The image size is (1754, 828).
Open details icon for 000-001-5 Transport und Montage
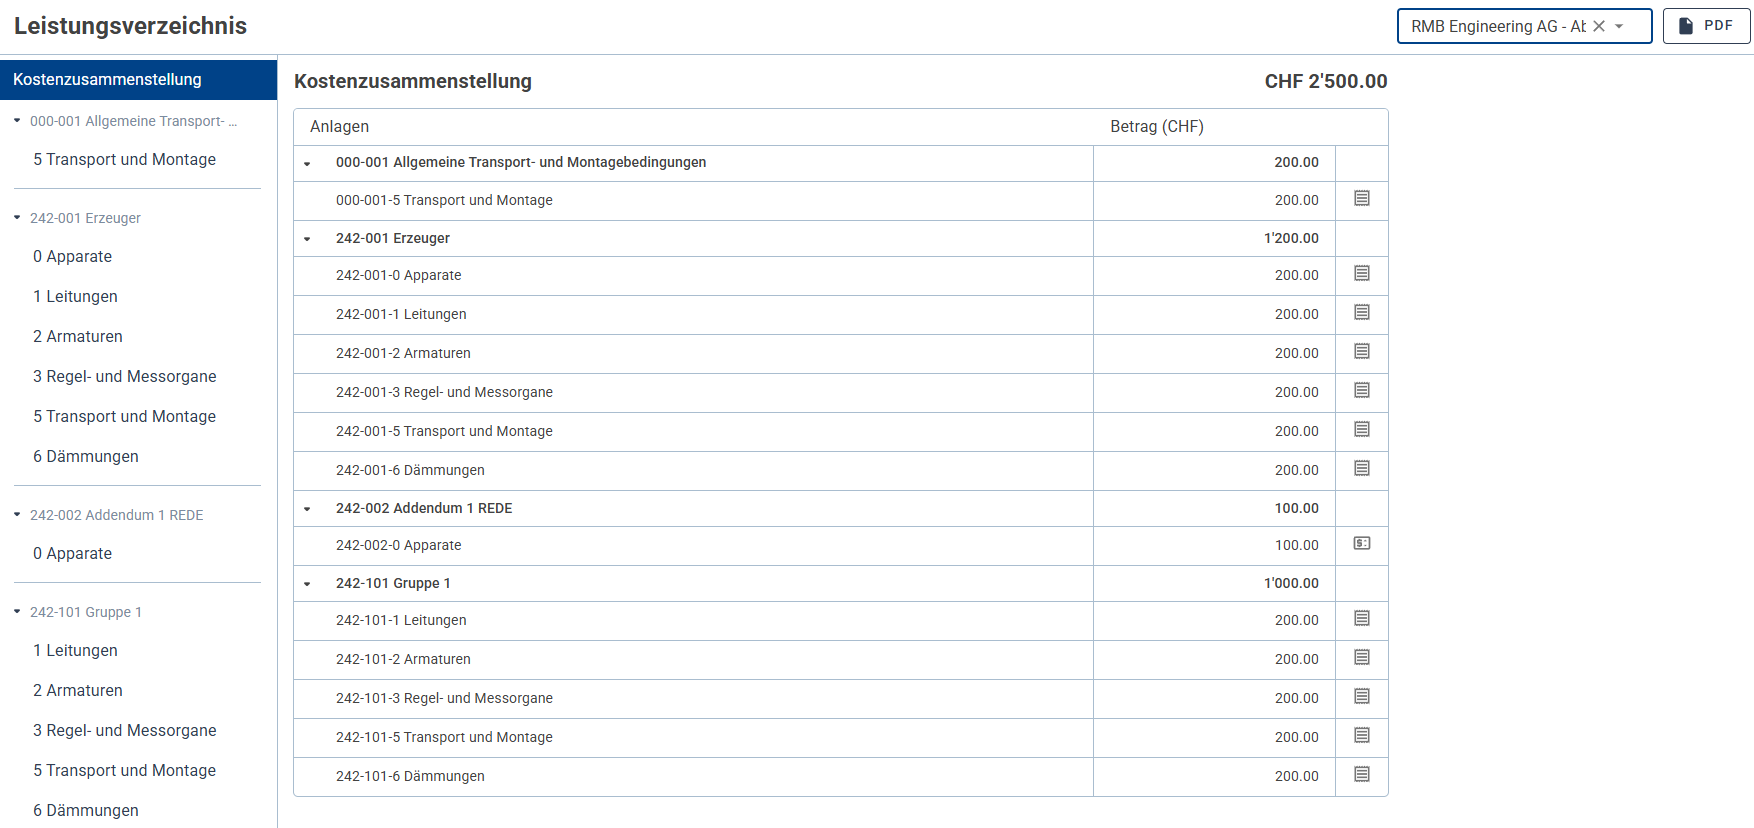(1361, 198)
